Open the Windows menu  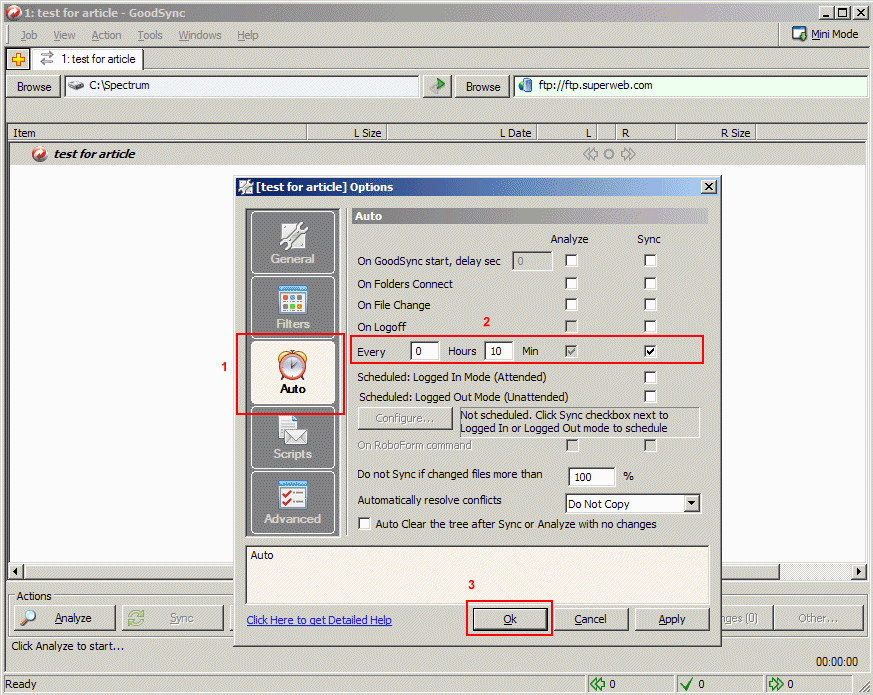(200, 35)
